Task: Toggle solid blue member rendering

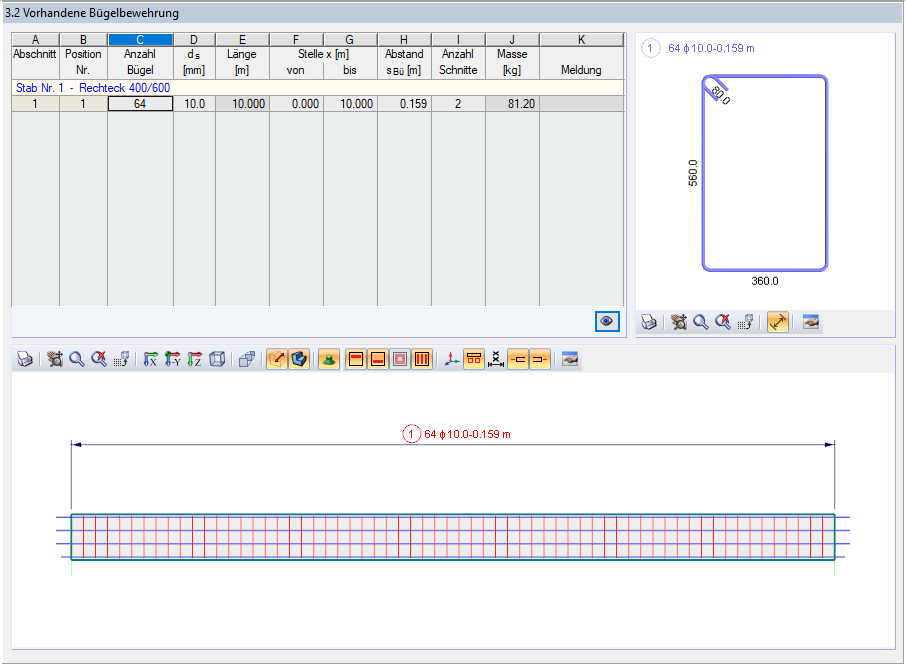Action: click(299, 359)
